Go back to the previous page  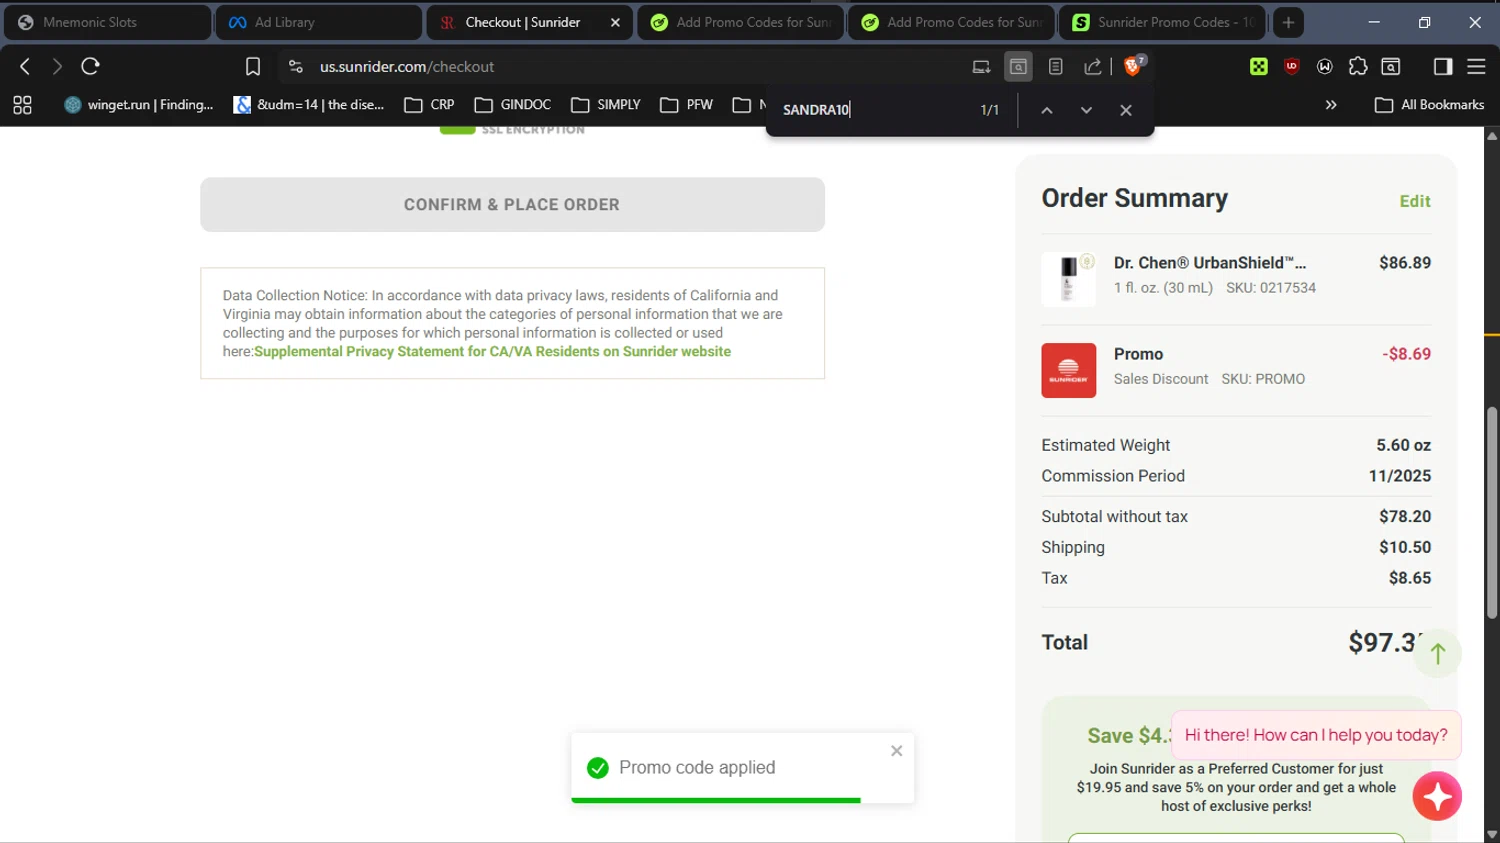point(25,67)
